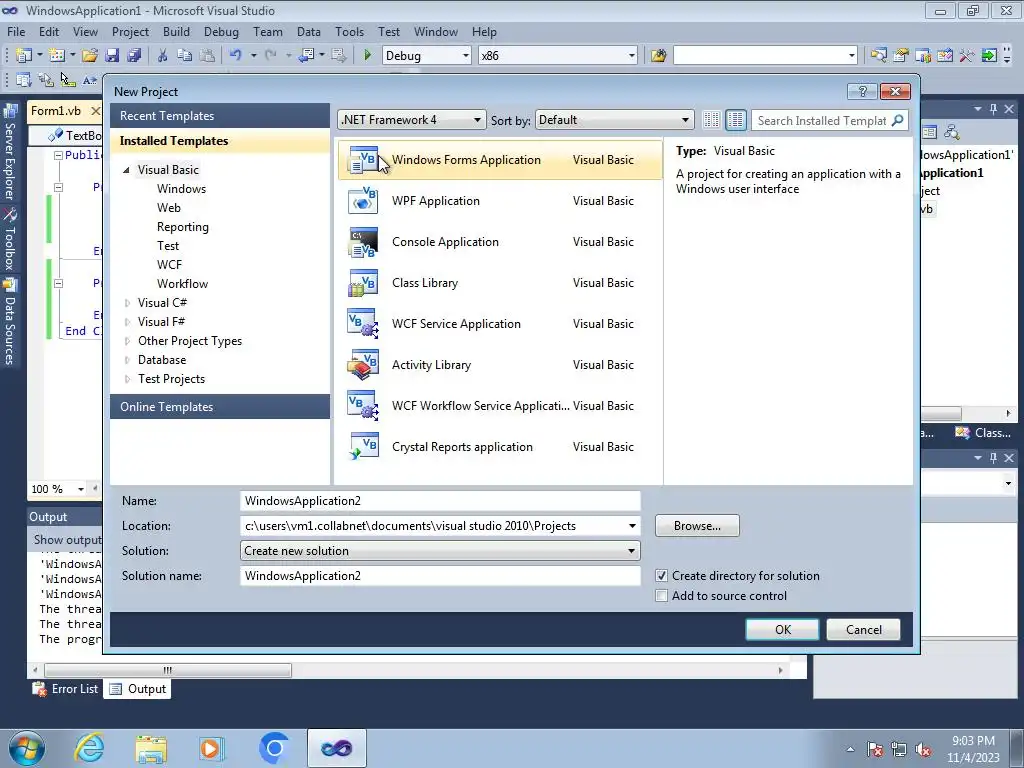This screenshot has width=1024, height=768.
Task: Collapse the Visual Basic tree node
Action: [126, 170]
